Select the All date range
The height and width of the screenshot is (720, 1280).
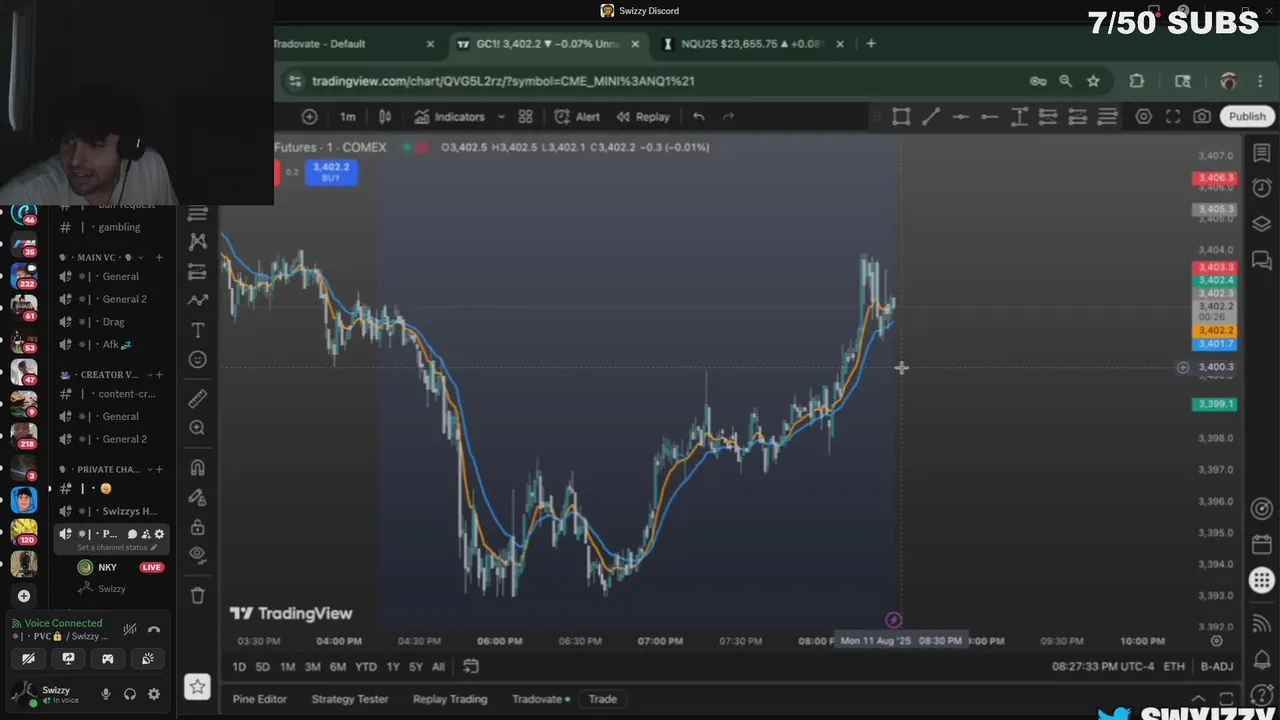[x=438, y=667]
